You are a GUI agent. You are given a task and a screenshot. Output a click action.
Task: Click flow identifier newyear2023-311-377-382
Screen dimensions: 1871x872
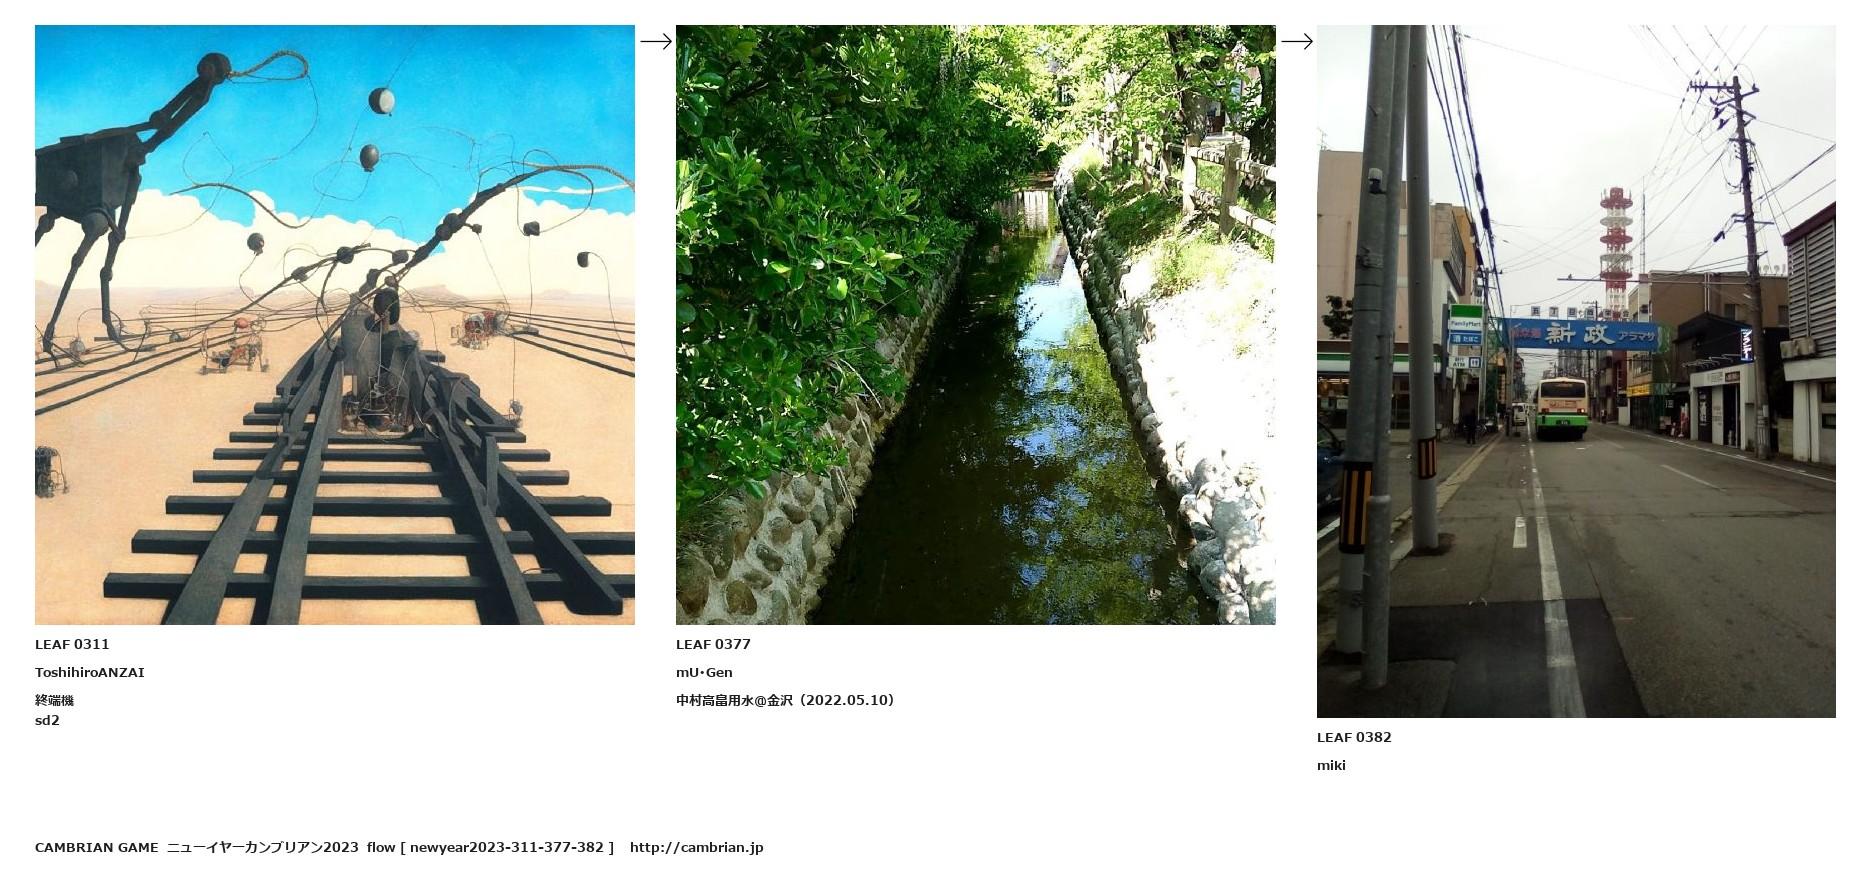pyautogui.click(x=507, y=847)
